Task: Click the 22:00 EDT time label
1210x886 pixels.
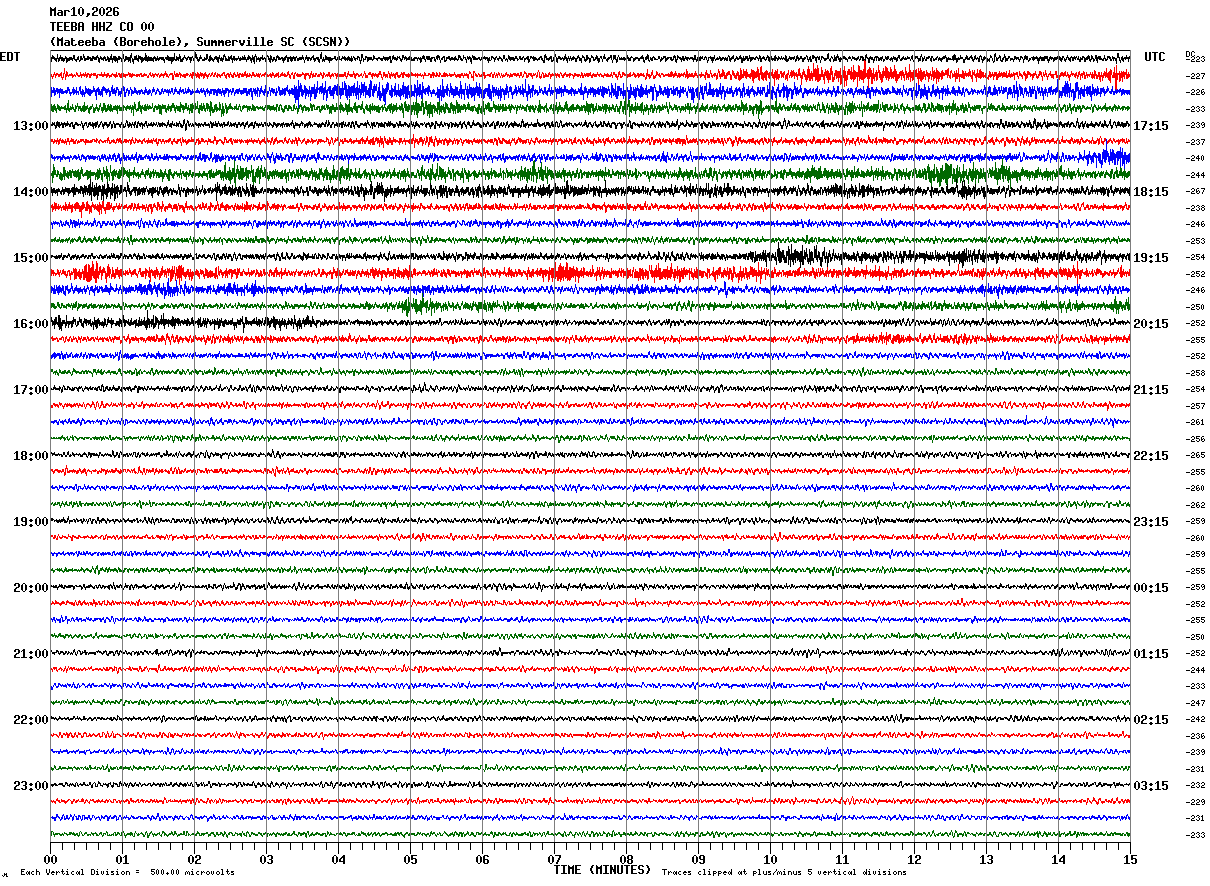Action: (31, 720)
